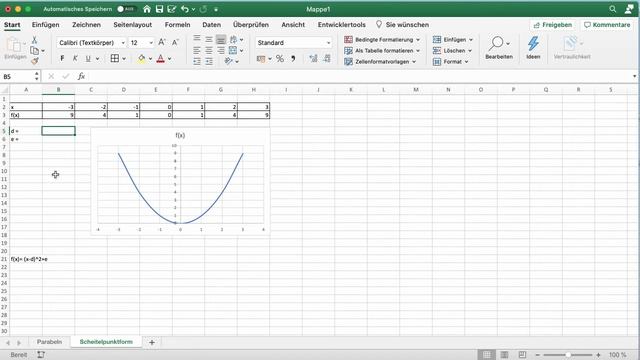Screen dimensions: 640x360
Task: Open Als Tabelle formatieren menu
Action: coord(382,51)
